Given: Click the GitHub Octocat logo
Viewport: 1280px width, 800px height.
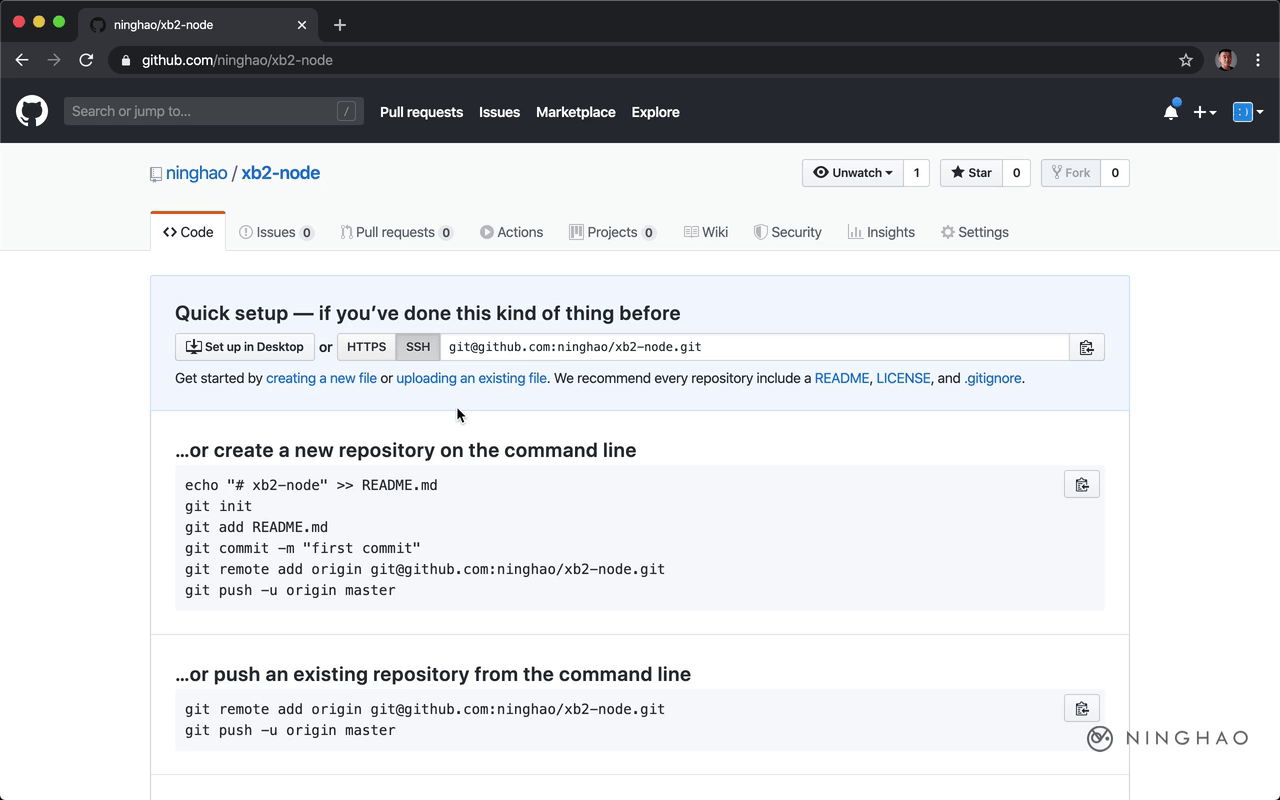Looking at the screenshot, I should (x=32, y=111).
